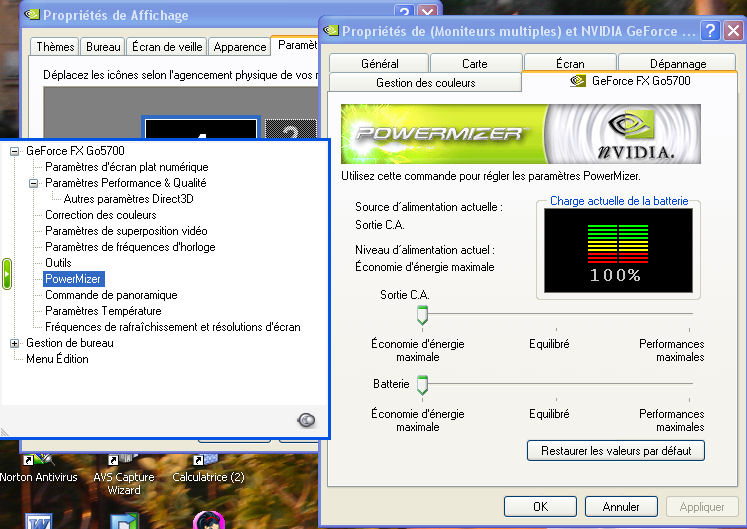The image size is (747, 529).
Task: Click the Sortie C.A. slider thumb
Action: [422, 315]
